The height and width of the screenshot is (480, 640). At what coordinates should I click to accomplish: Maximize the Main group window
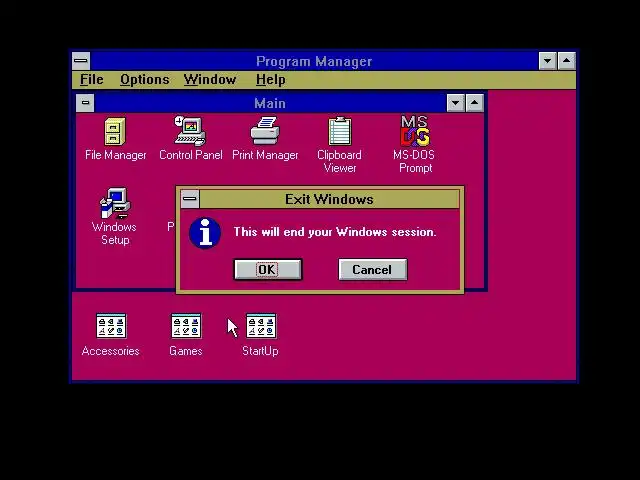click(x=474, y=103)
